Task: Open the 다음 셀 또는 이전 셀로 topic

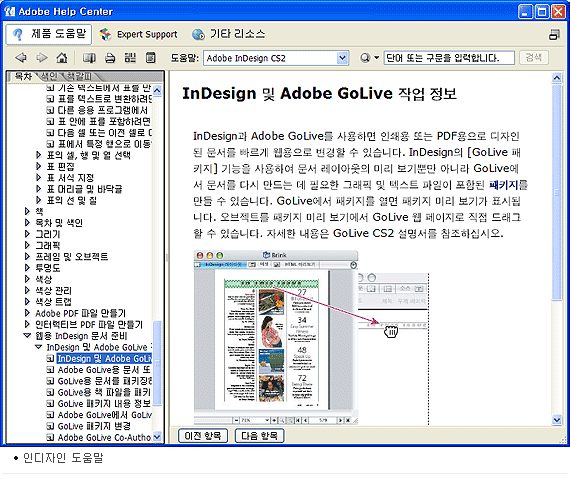Action: coord(104,133)
